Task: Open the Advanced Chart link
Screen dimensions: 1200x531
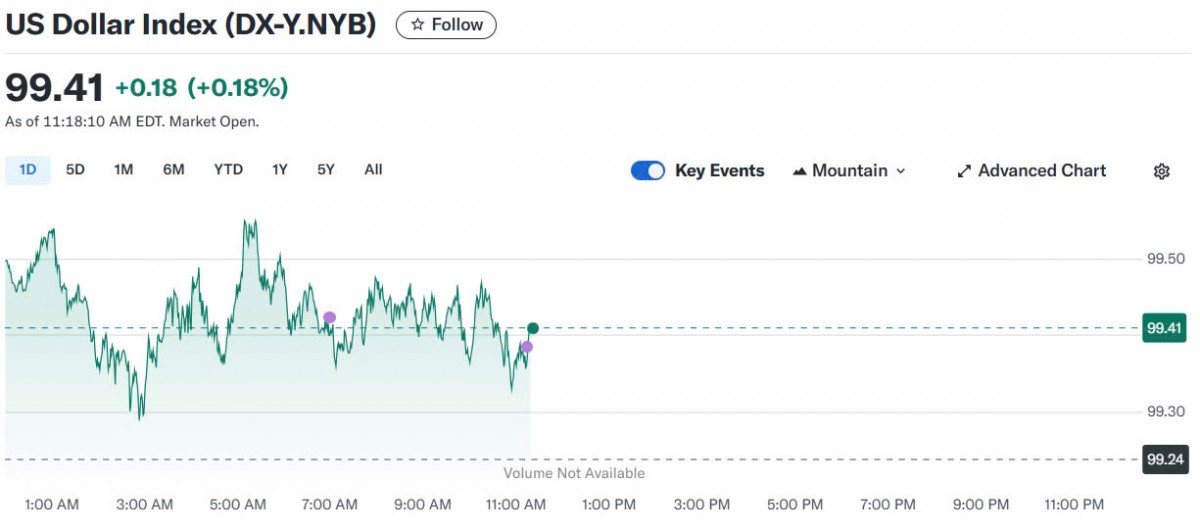Action: 1041,171
